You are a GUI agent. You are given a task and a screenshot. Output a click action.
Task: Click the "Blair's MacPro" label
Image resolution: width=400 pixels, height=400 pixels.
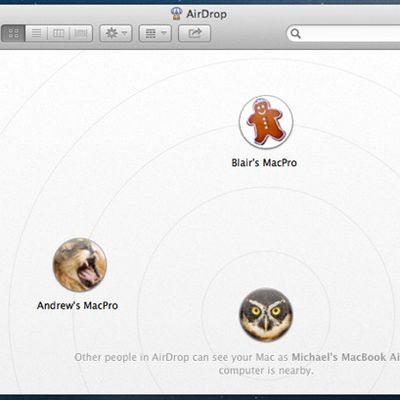pyautogui.click(x=264, y=163)
